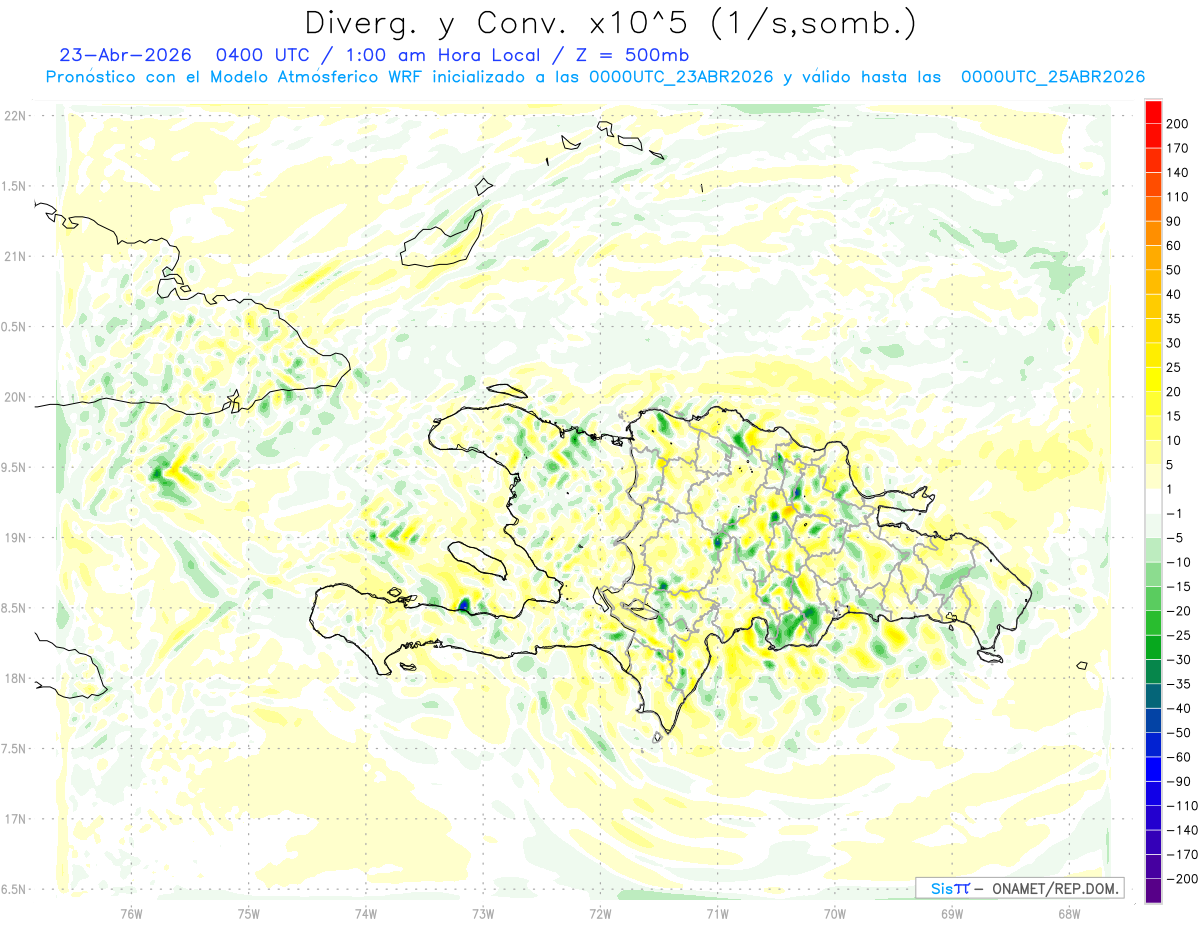
Task: Click the positive 140 colorbar label
Action: click(1177, 172)
